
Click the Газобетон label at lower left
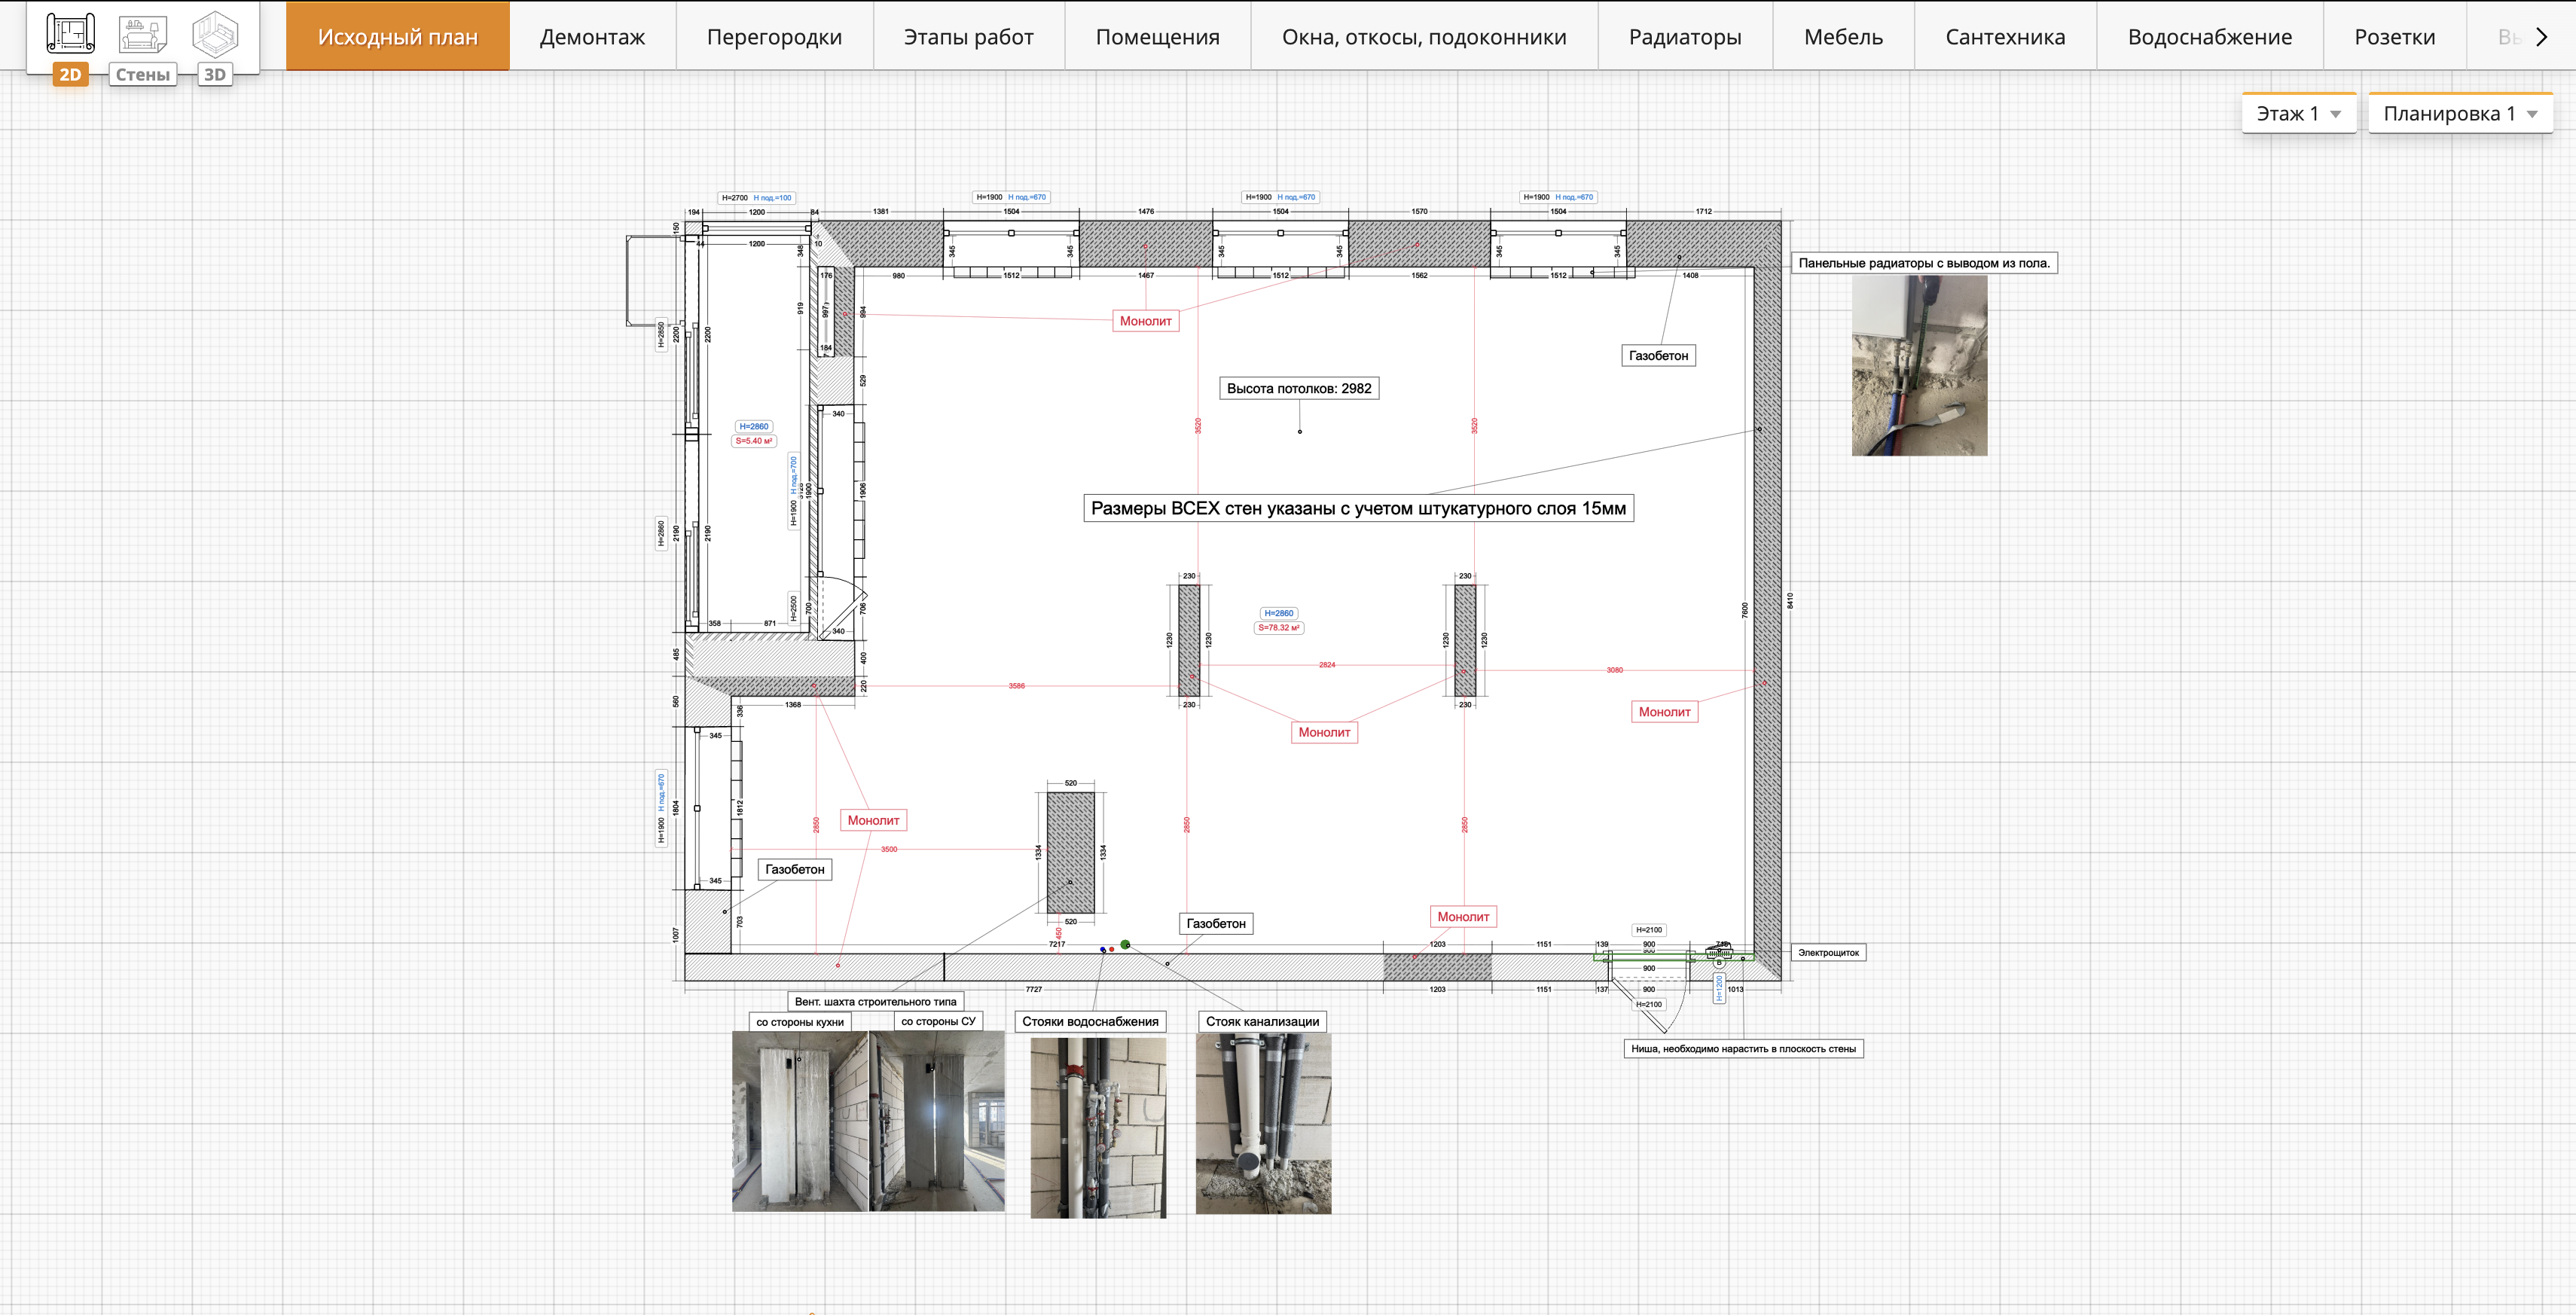coord(795,869)
